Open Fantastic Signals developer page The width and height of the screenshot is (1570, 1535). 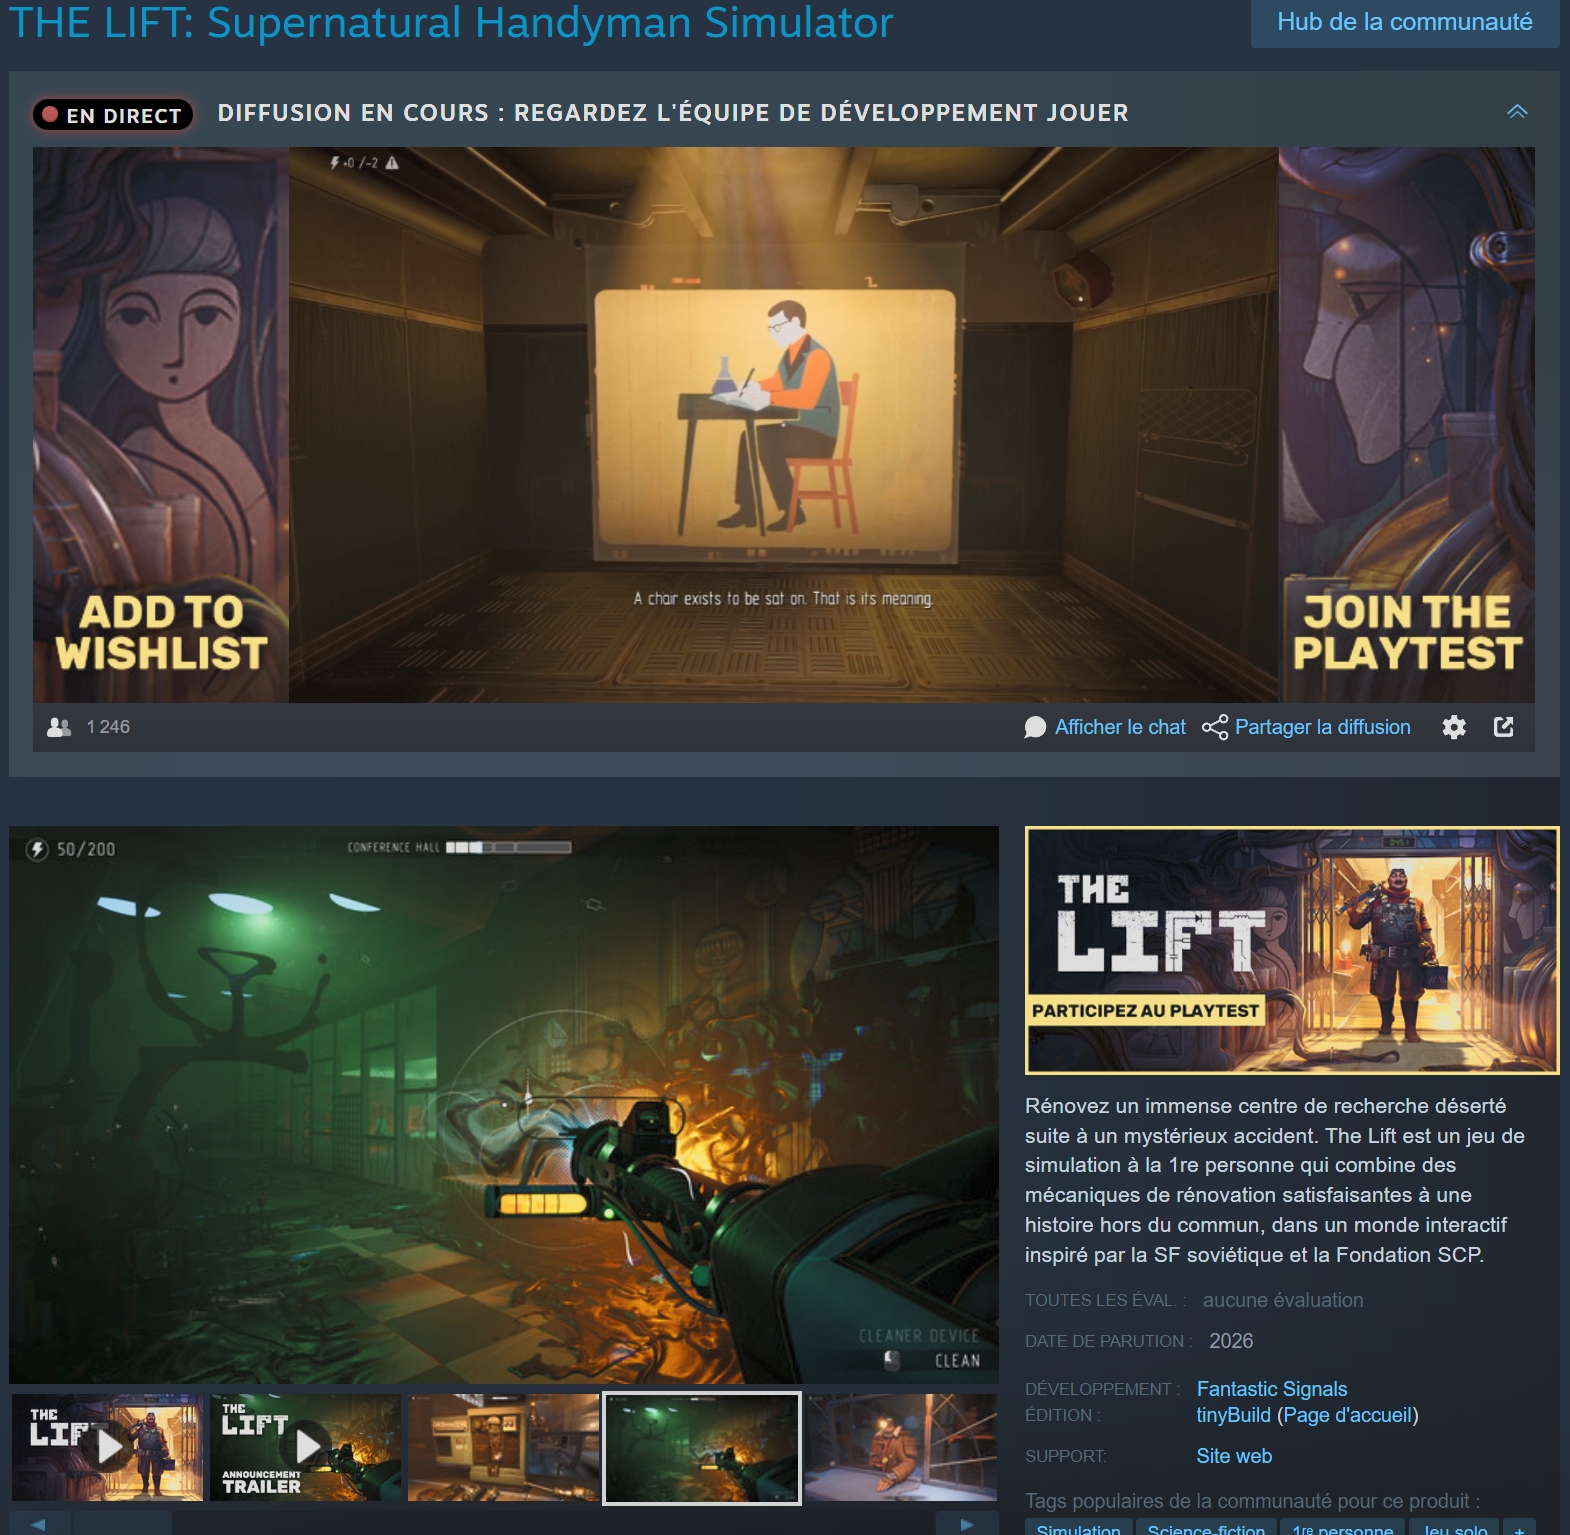[1272, 1389]
